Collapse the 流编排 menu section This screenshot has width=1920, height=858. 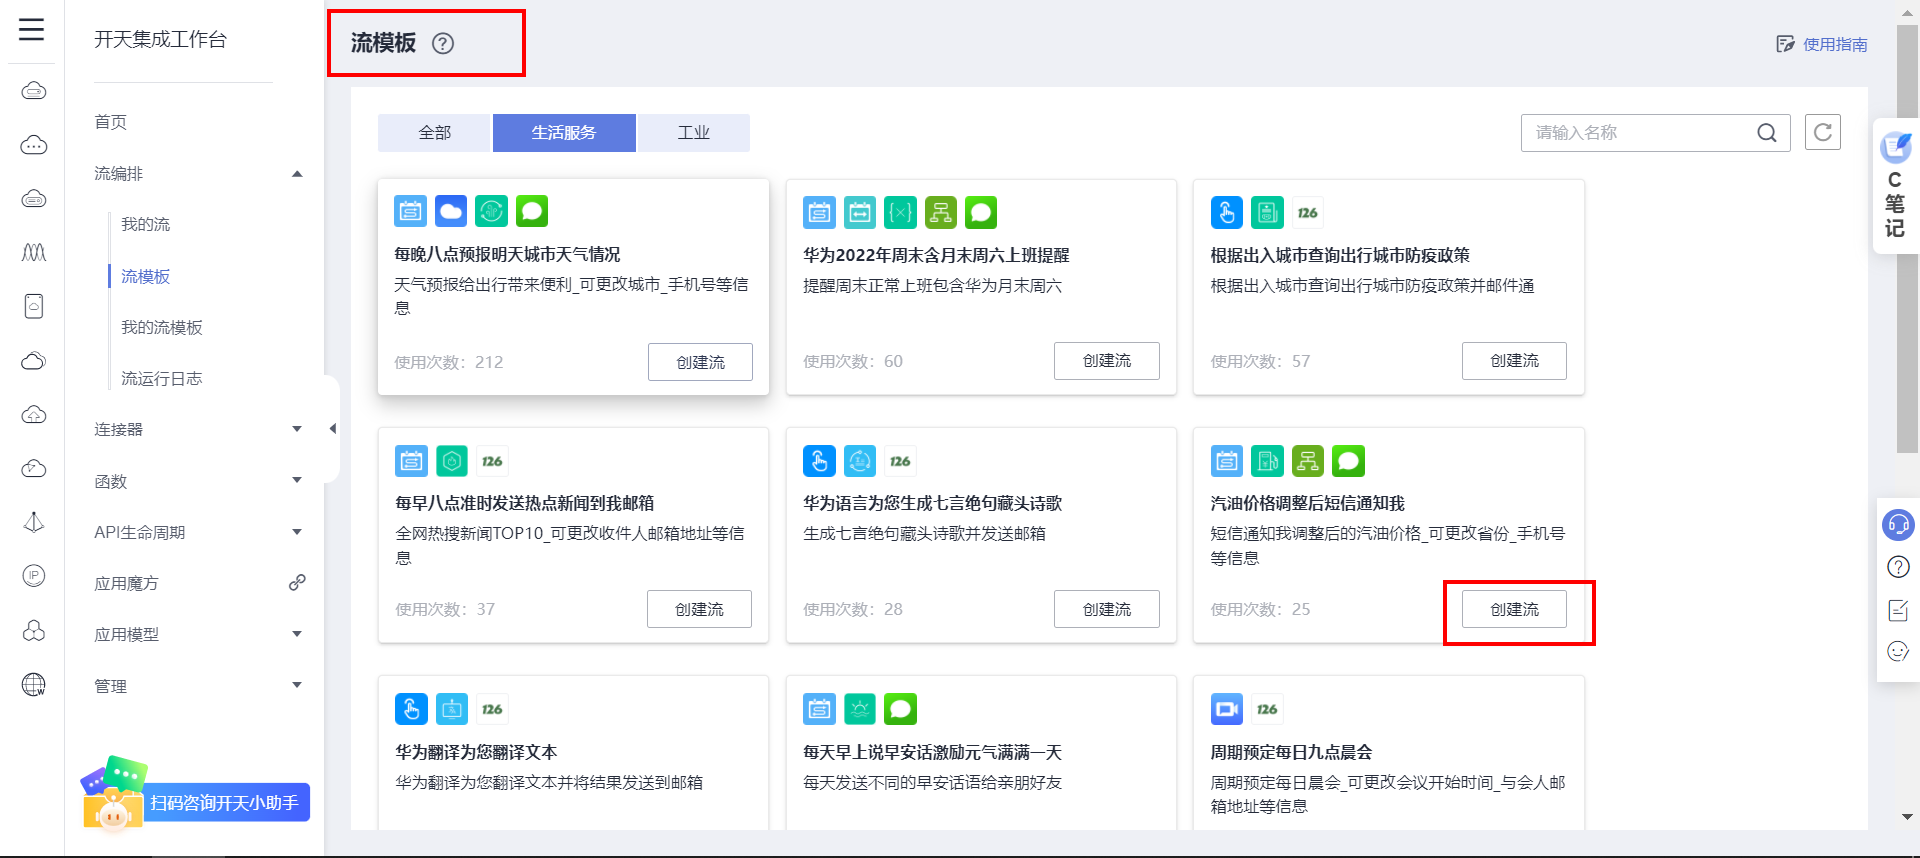(x=297, y=174)
